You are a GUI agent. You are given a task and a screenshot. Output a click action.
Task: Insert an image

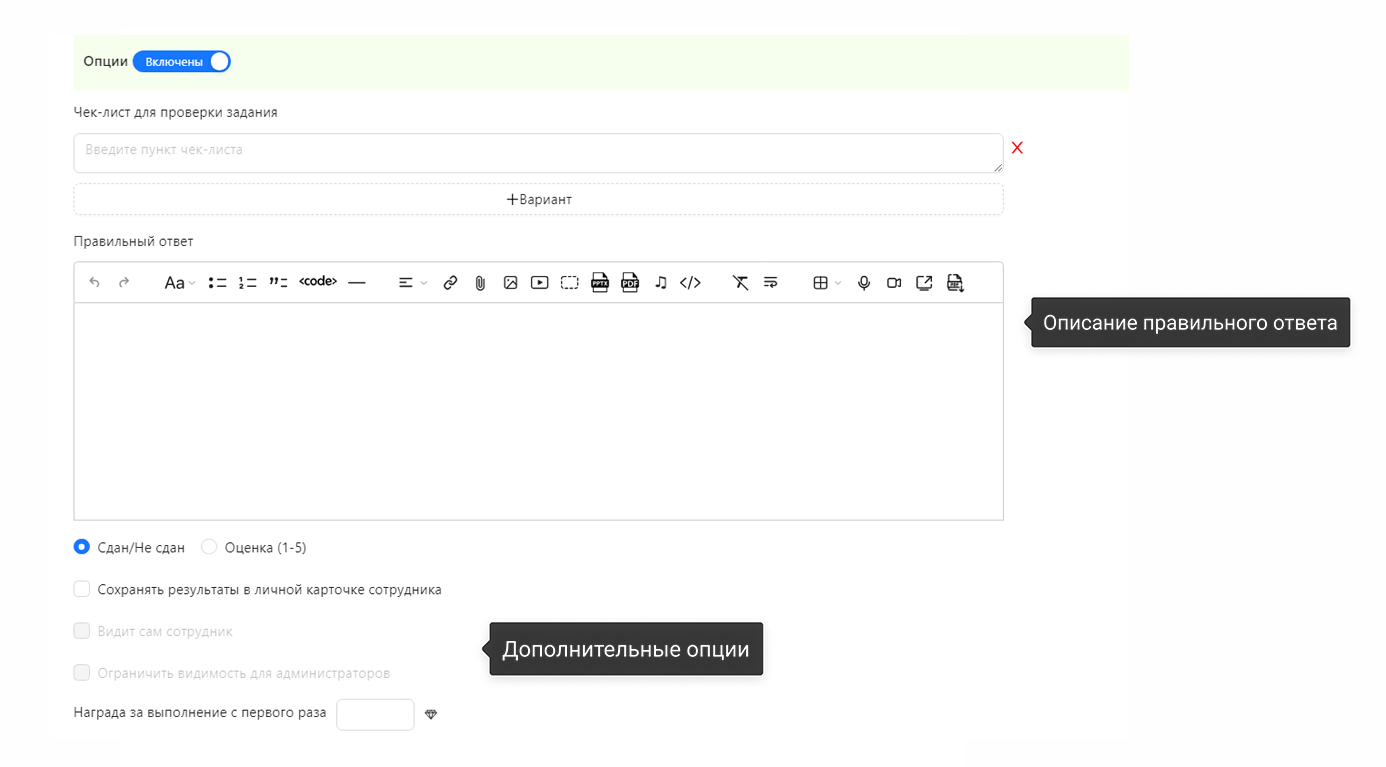point(510,283)
